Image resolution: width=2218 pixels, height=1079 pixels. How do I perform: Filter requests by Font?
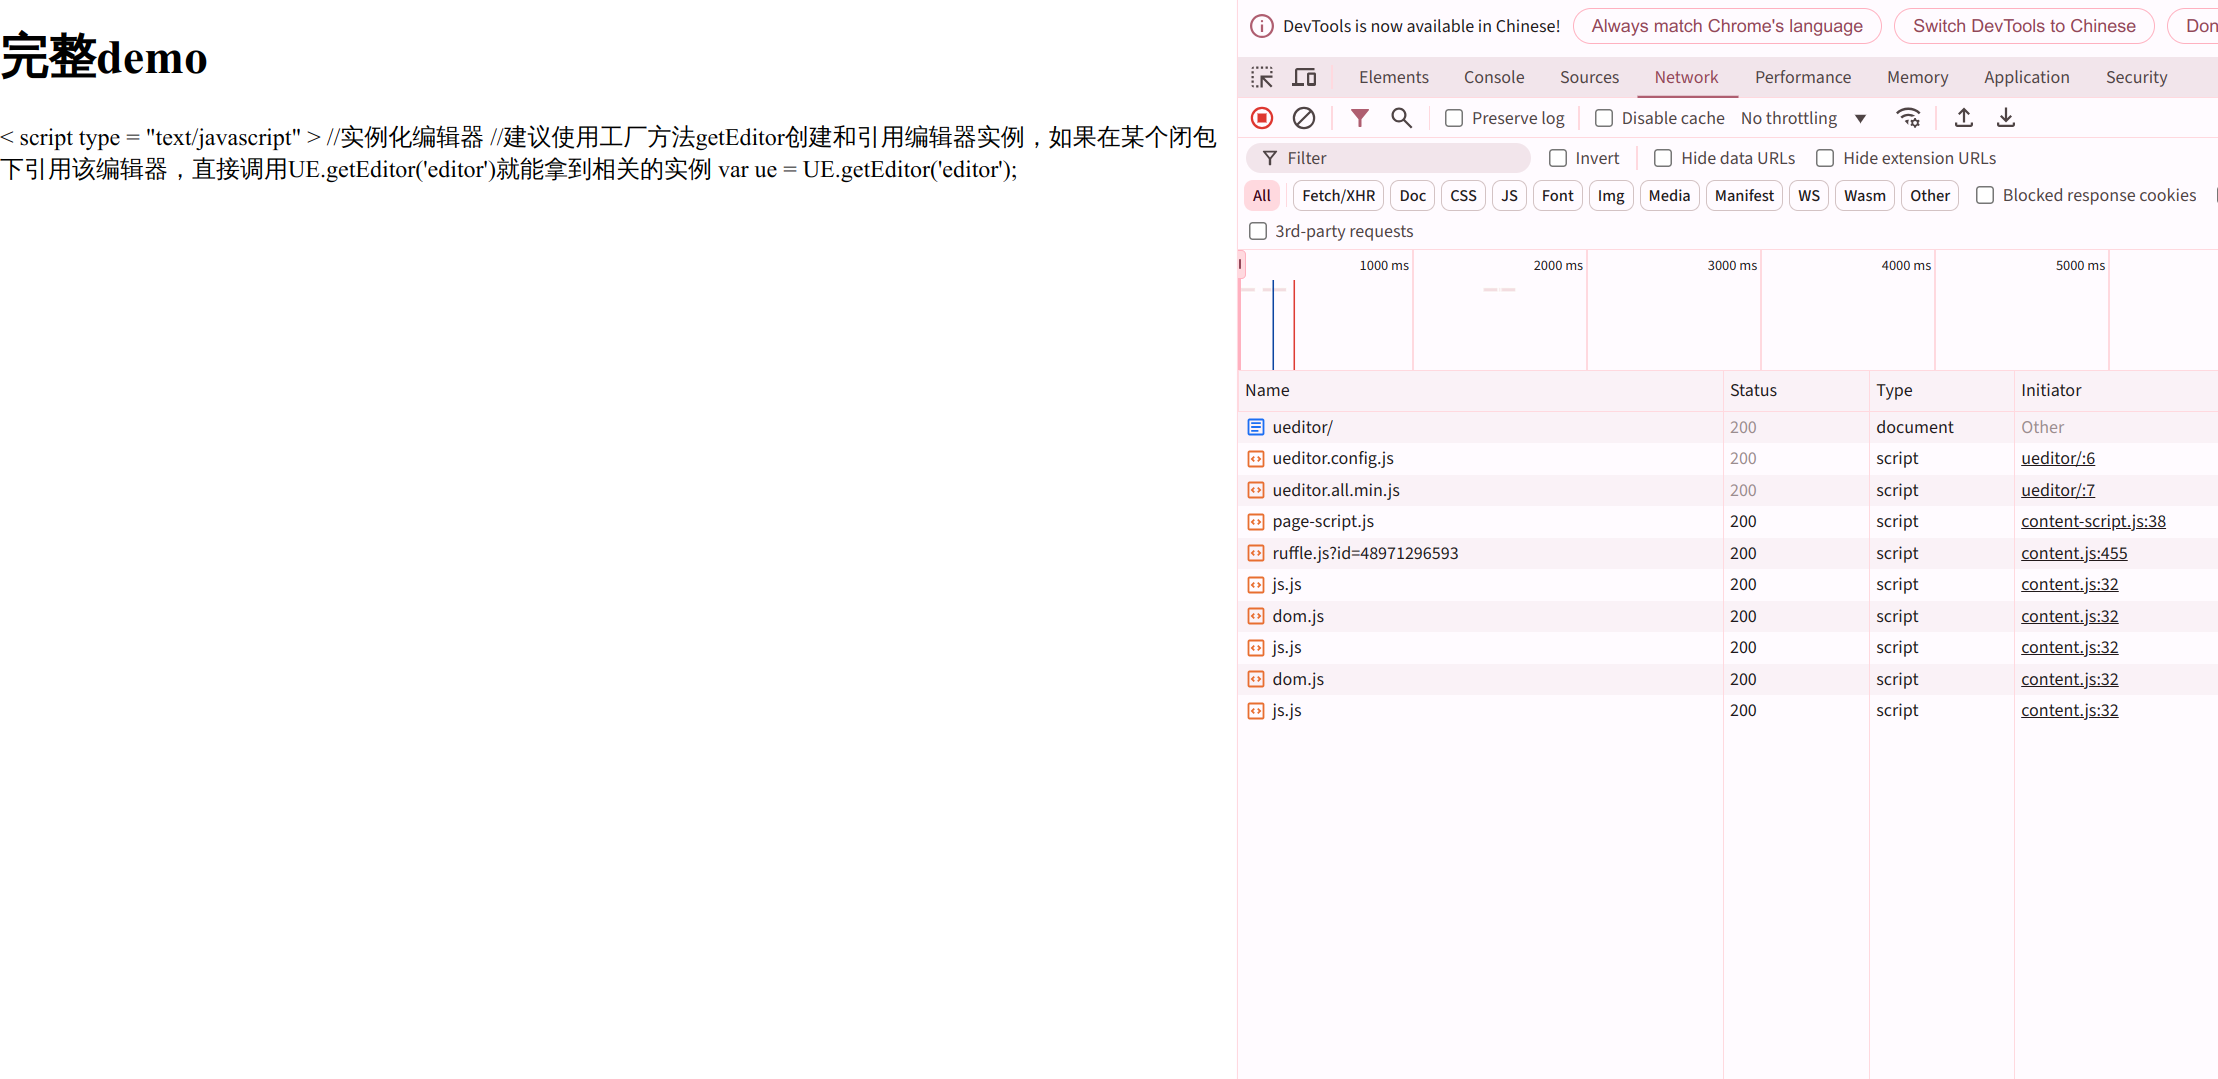point(1557,195)
